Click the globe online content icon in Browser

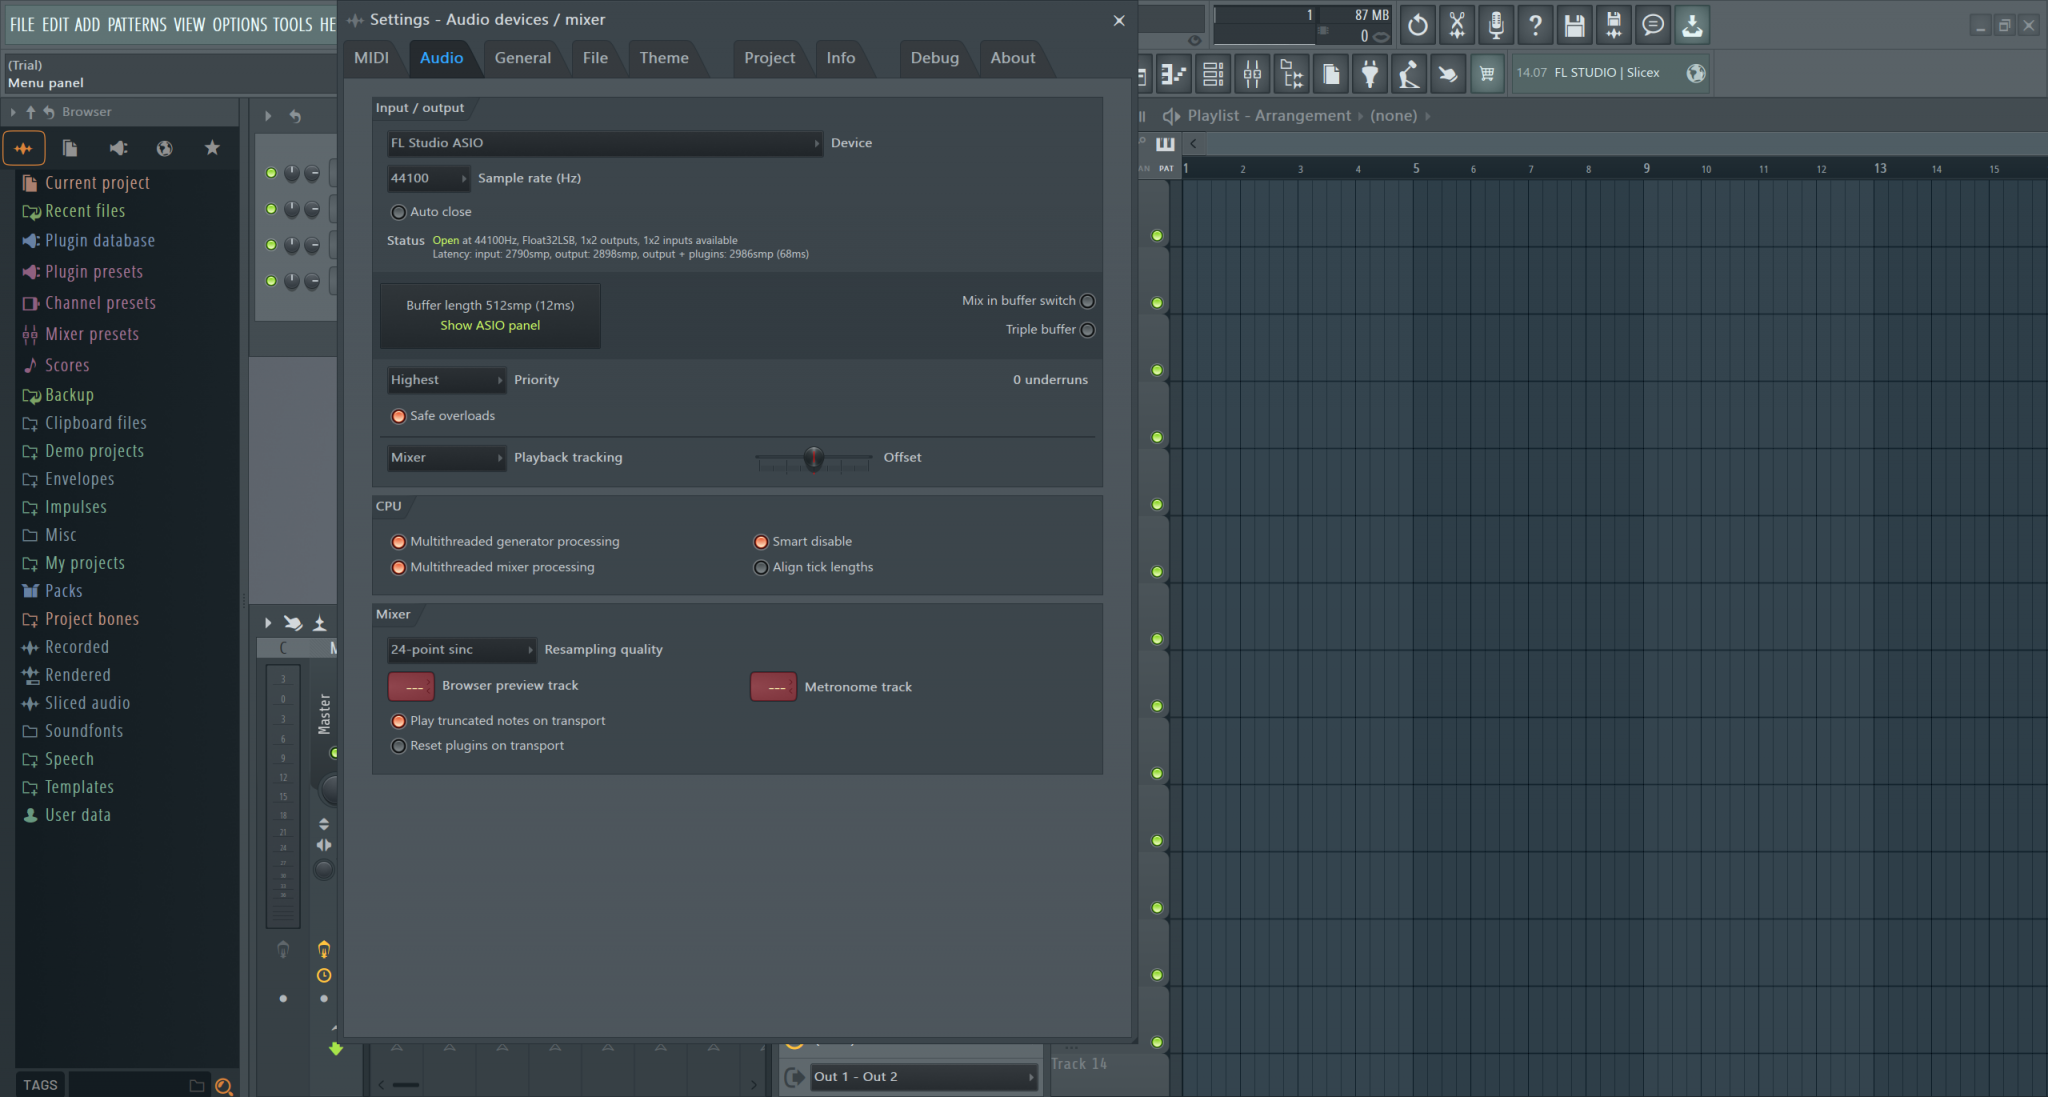[163, 147]
